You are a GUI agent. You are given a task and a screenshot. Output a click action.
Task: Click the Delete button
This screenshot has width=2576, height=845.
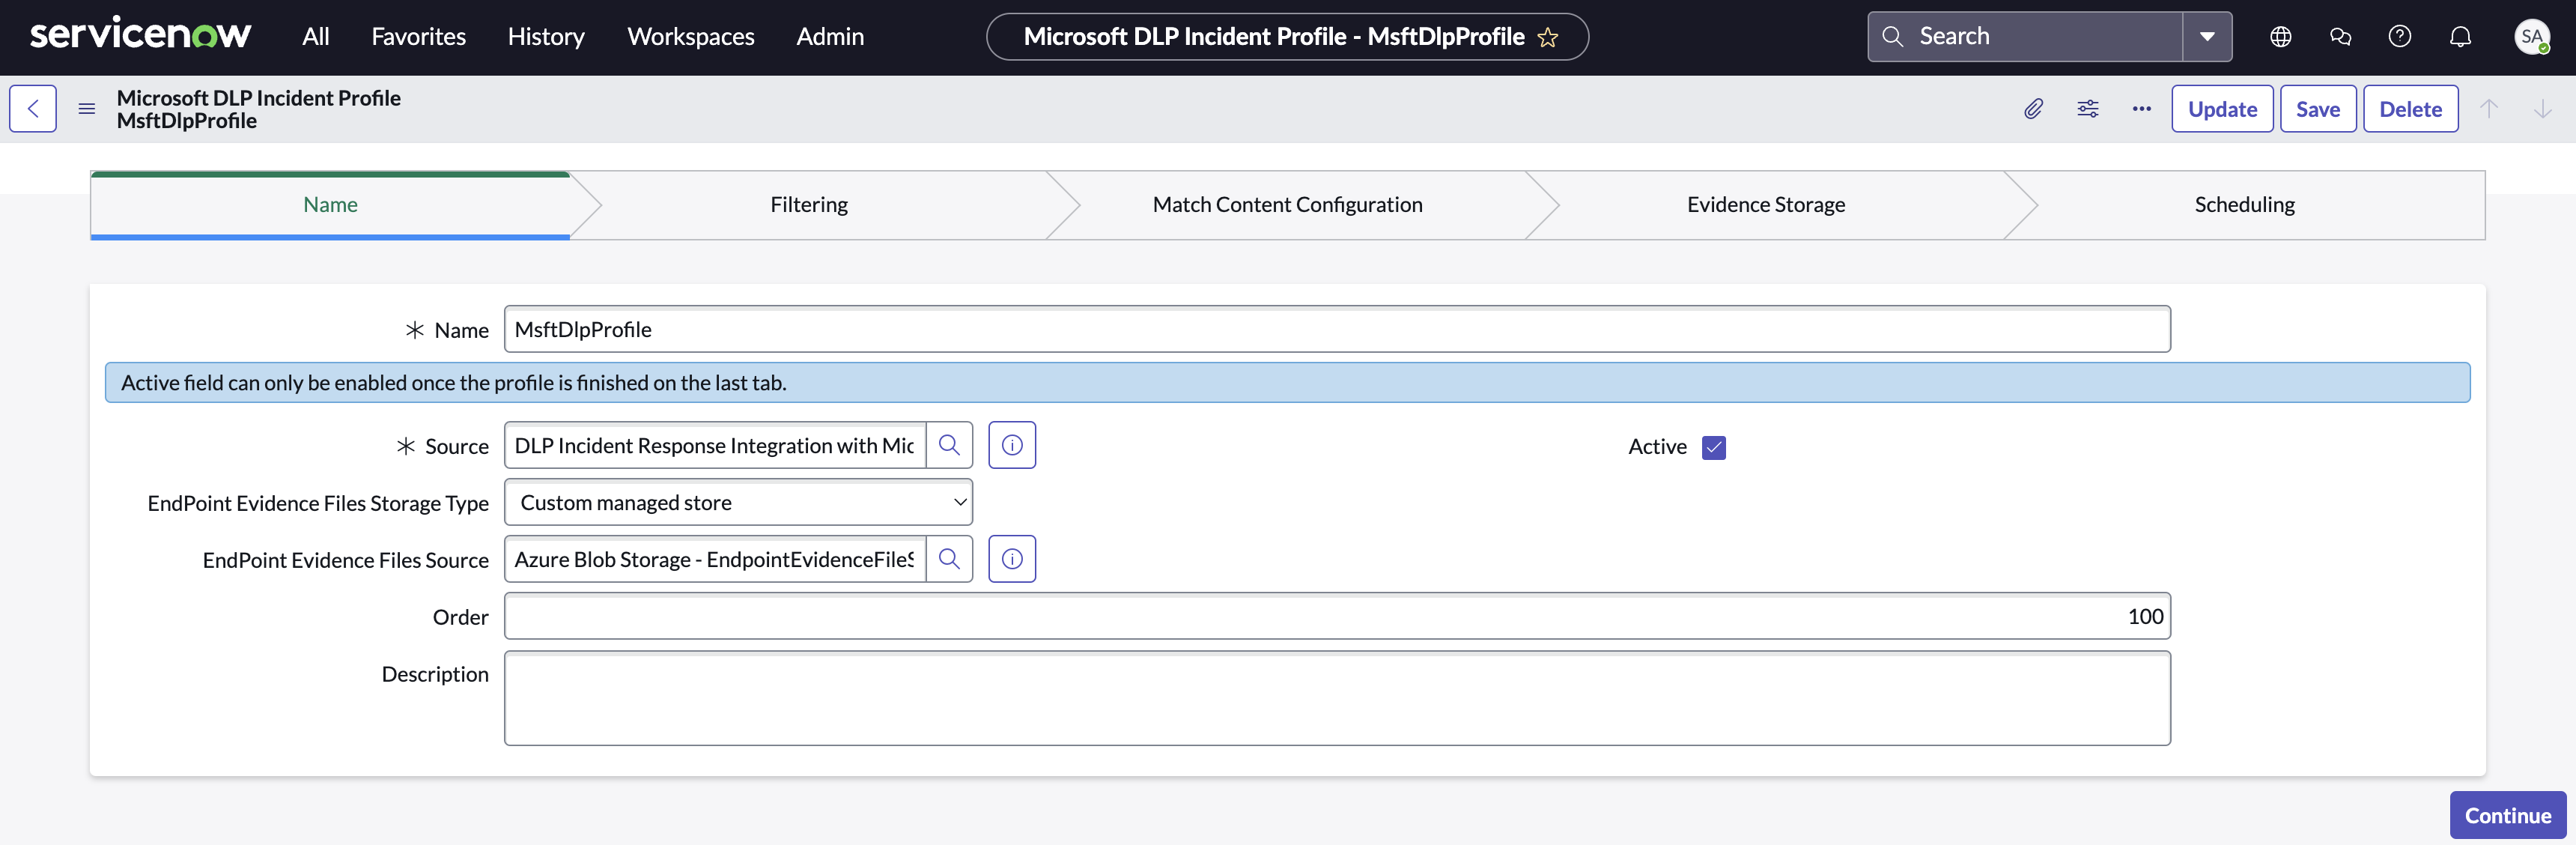pos(2410,108)
